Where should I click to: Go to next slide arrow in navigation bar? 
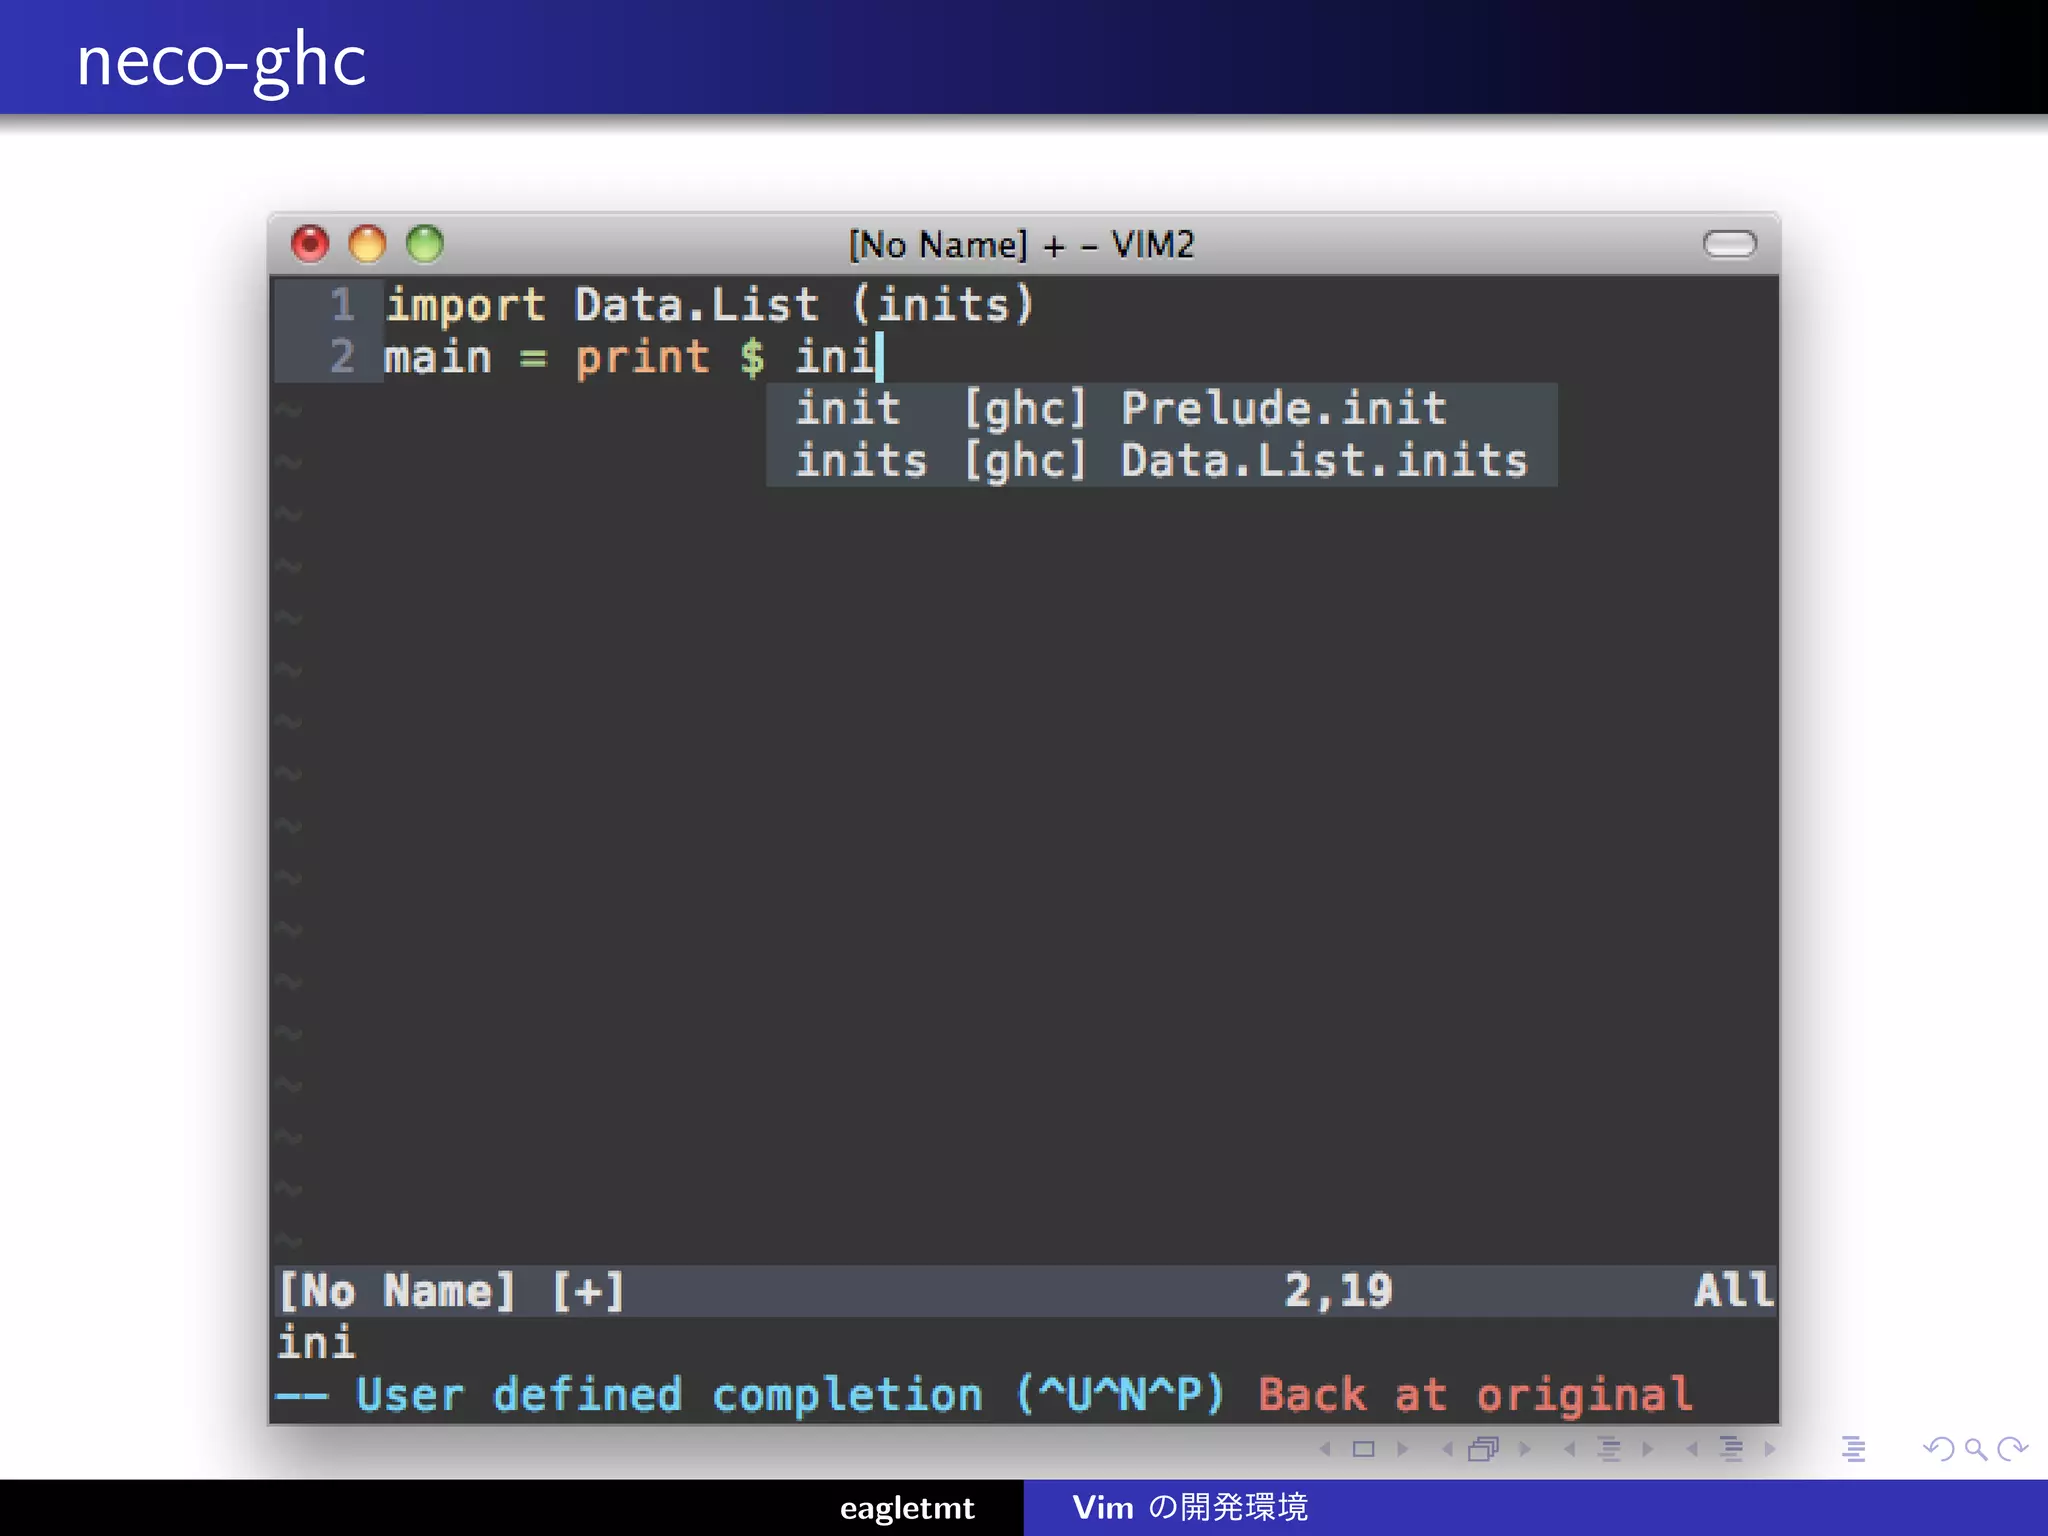pos(1403,1449)
